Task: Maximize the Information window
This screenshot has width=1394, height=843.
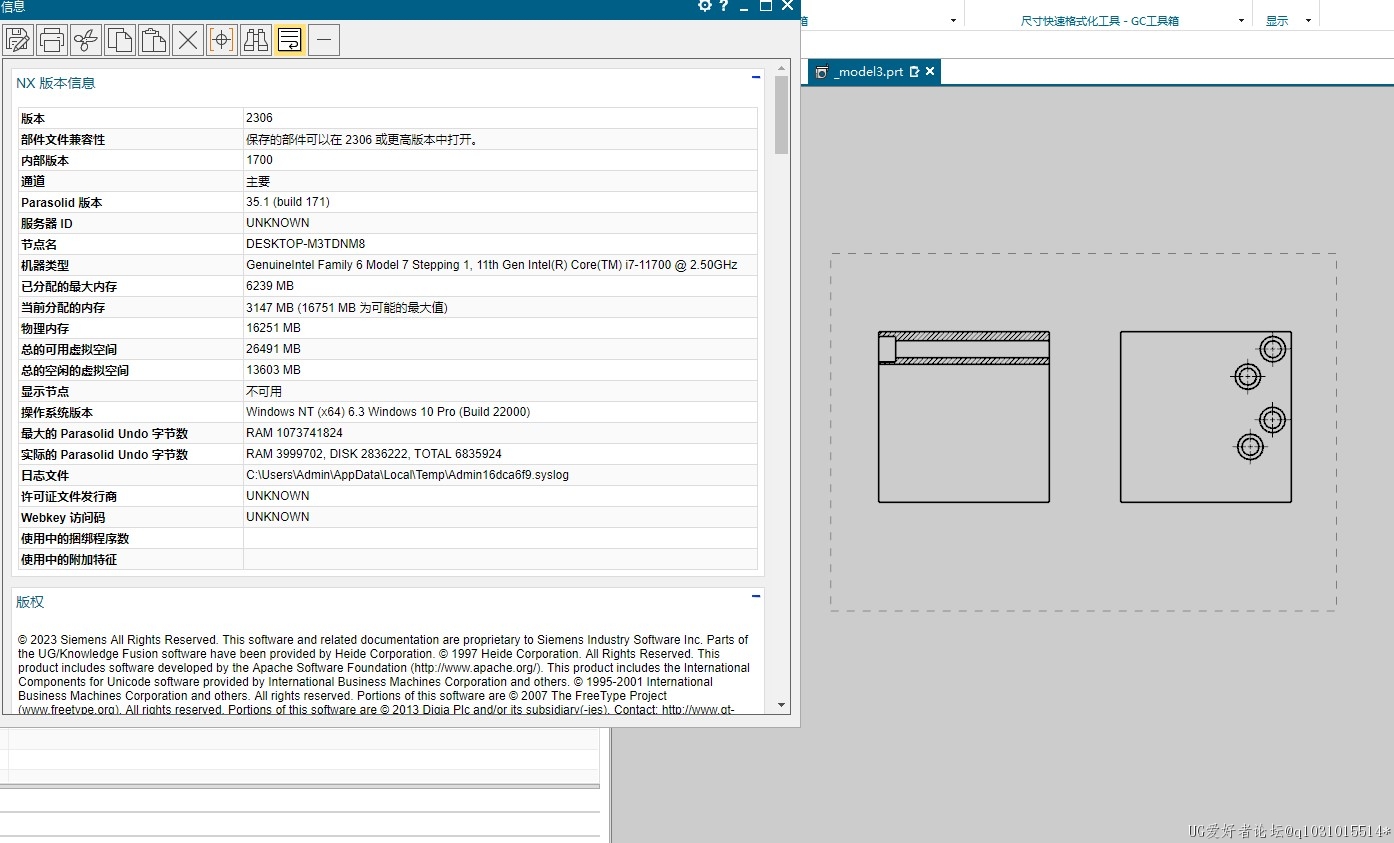Action: (x=766, y=6)
